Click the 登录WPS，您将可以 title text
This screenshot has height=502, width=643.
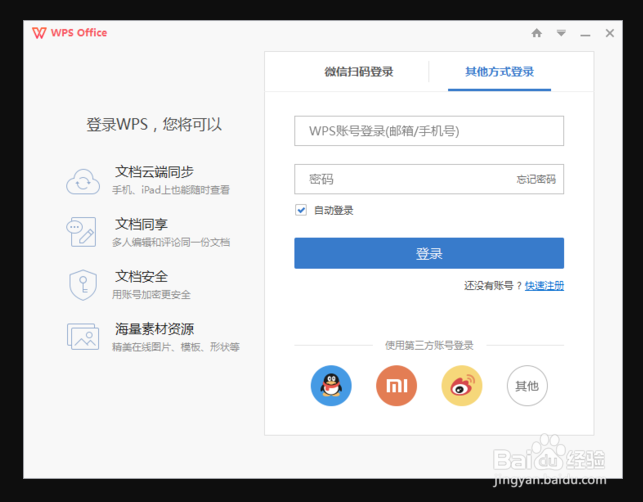[154, 124]
